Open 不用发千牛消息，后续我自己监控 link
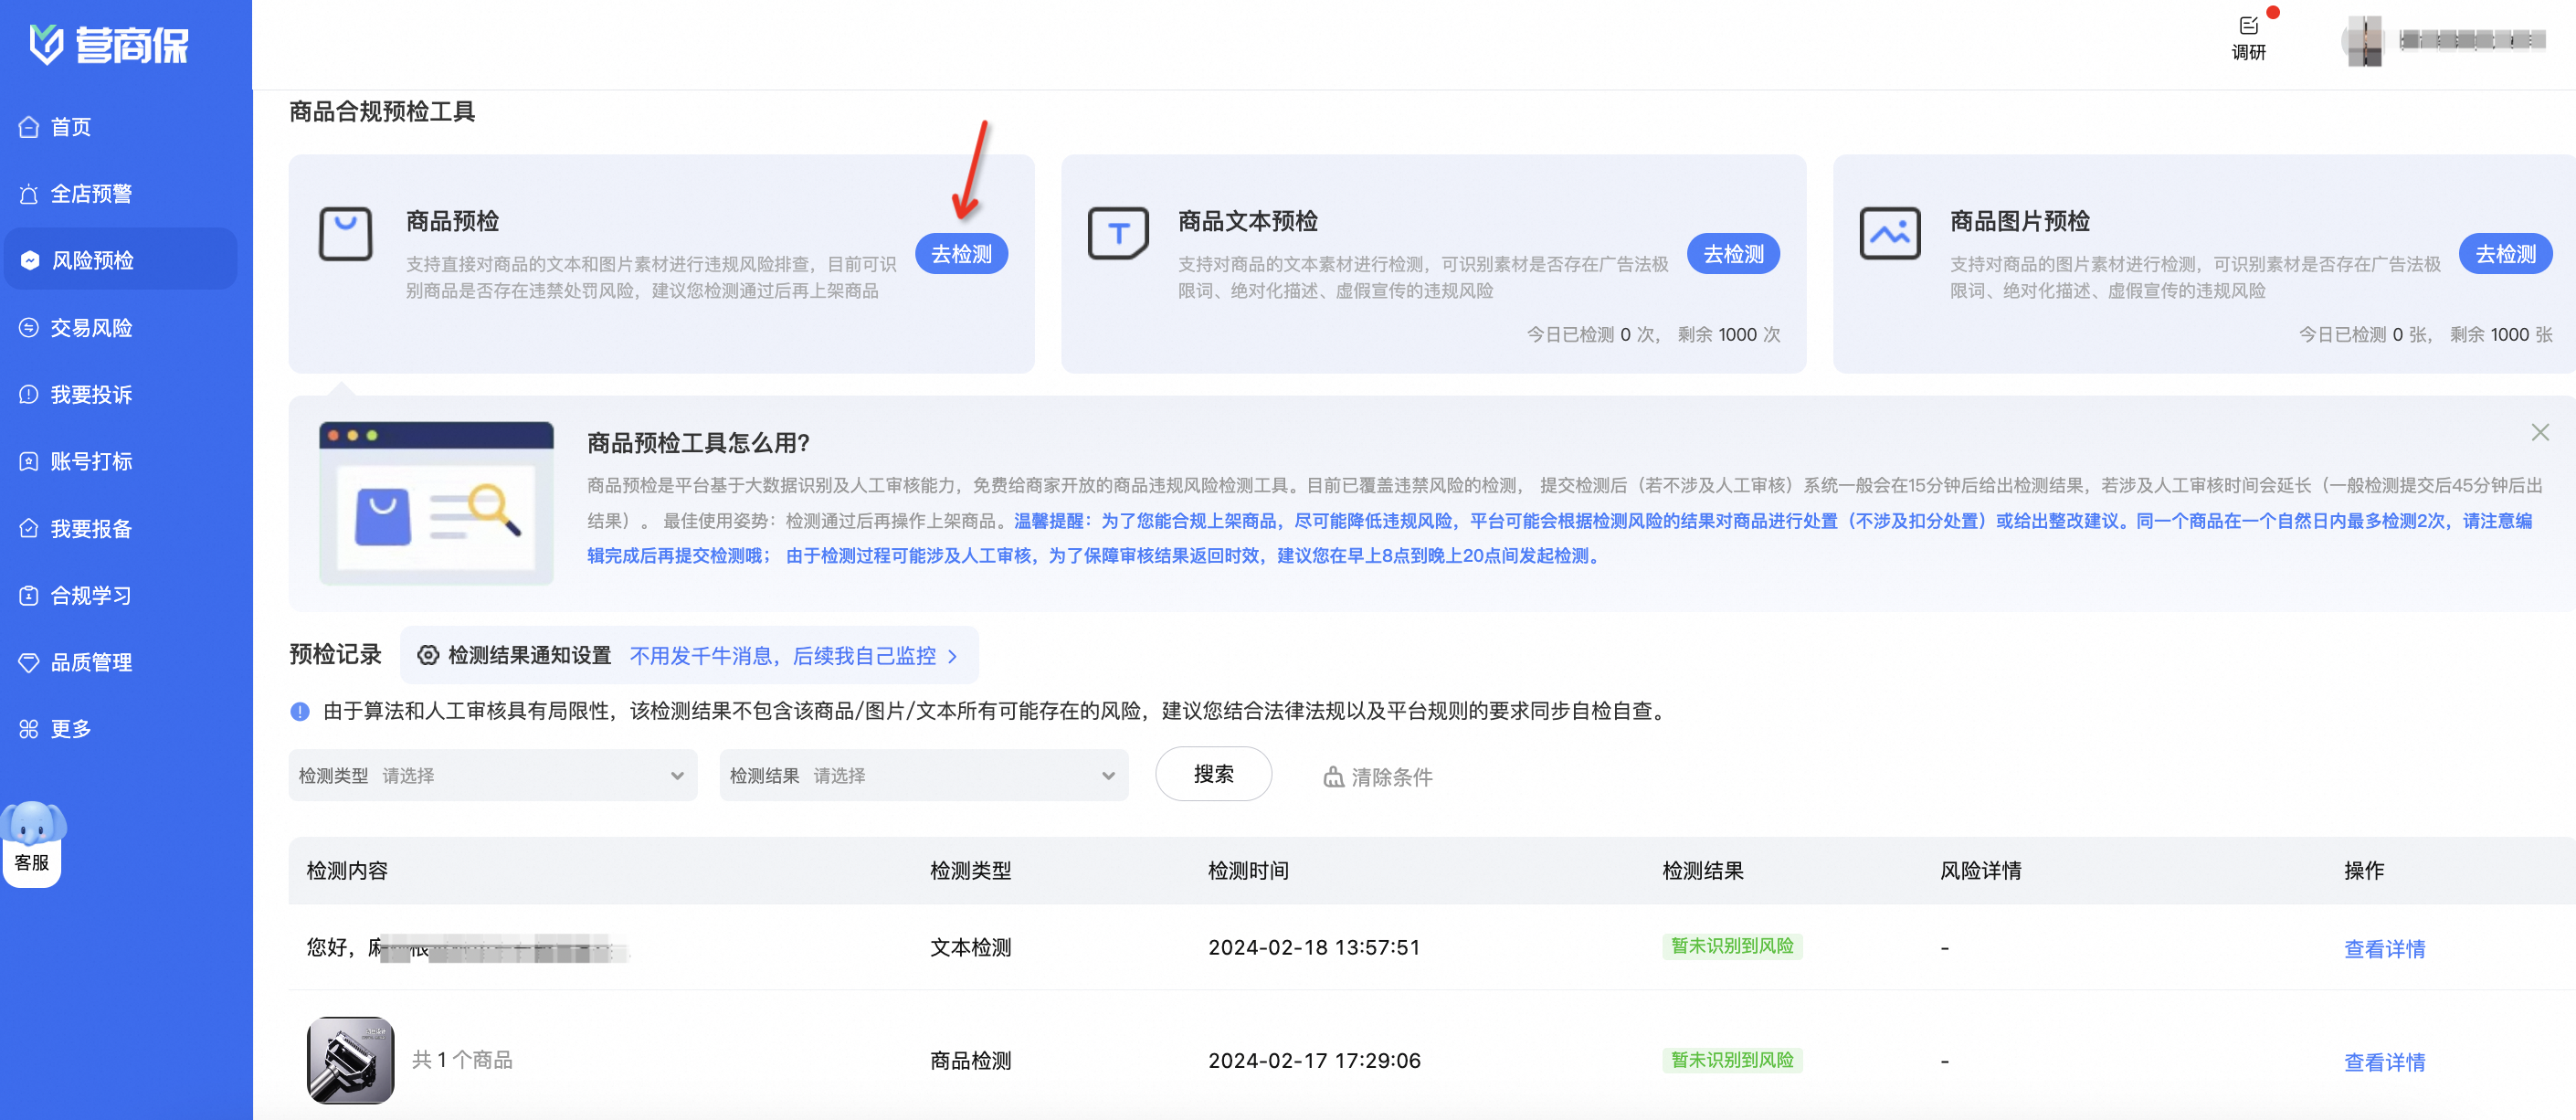The height and width of the screenshot is (1120, 2576). click(783, 656)
